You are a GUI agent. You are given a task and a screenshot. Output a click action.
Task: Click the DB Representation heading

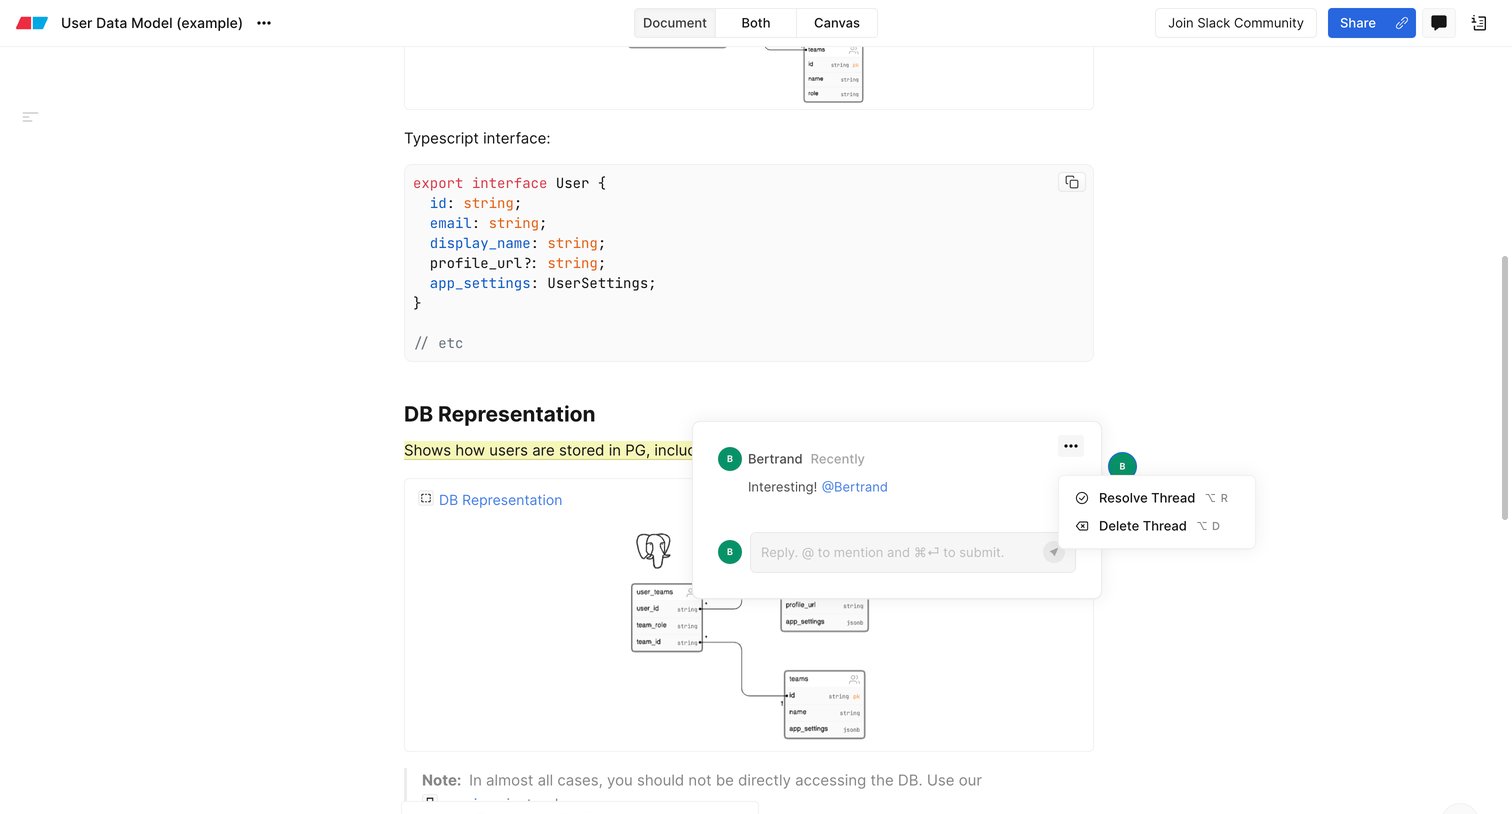click(x=499, y=414)
